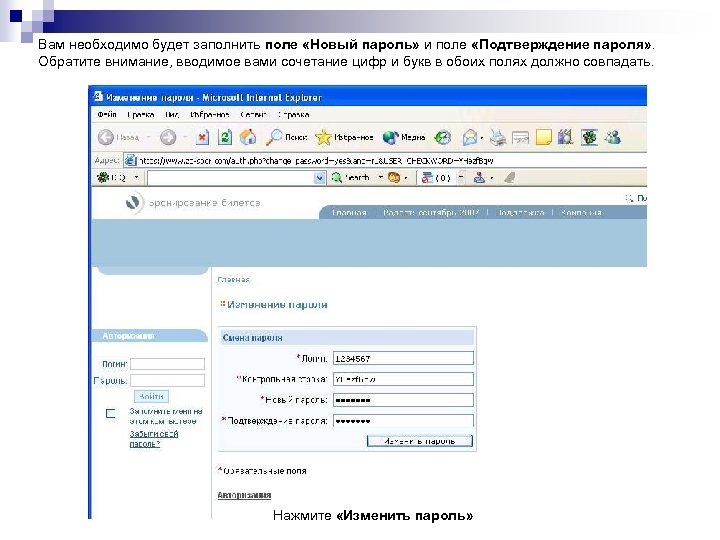Follow the 'Авторизация' link below the form
This screenshot has height=540, width=720.
[x=244, y=495]
